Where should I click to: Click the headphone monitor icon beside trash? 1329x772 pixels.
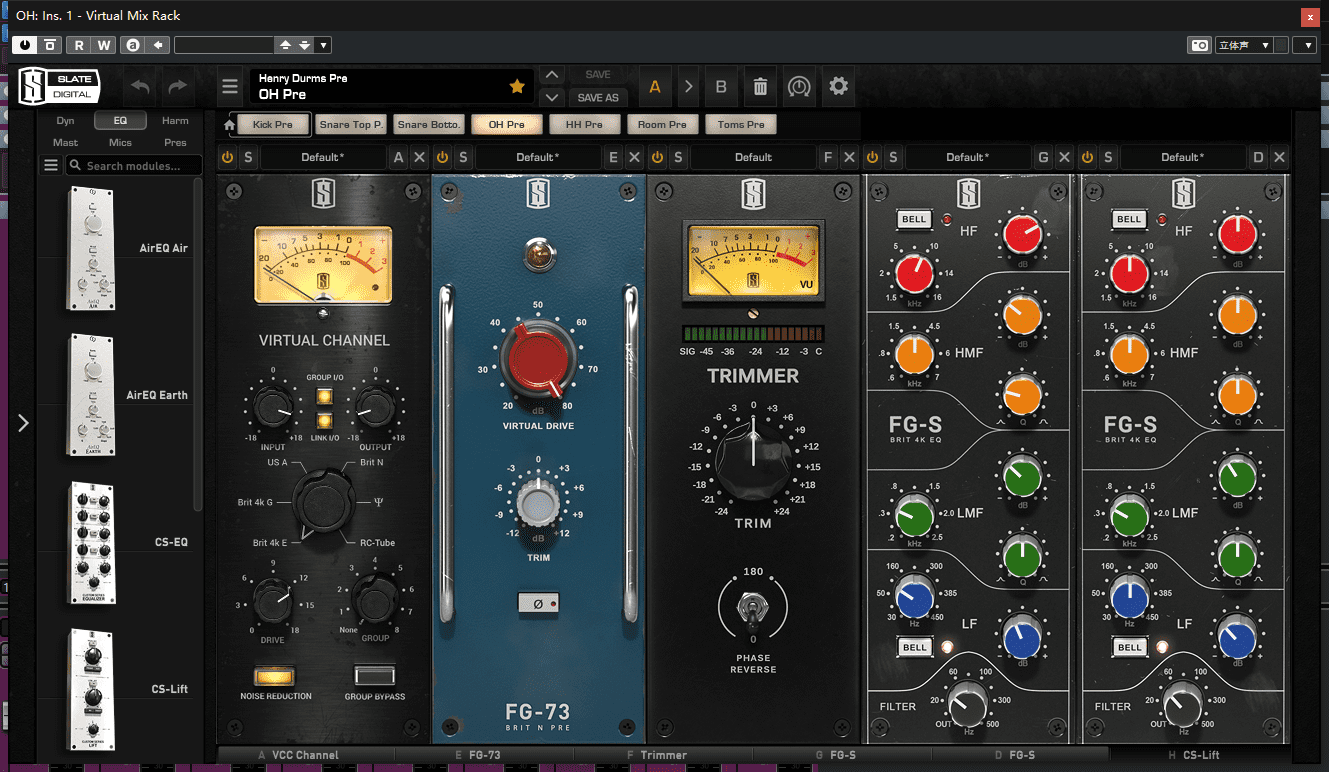tap(798, 87)
